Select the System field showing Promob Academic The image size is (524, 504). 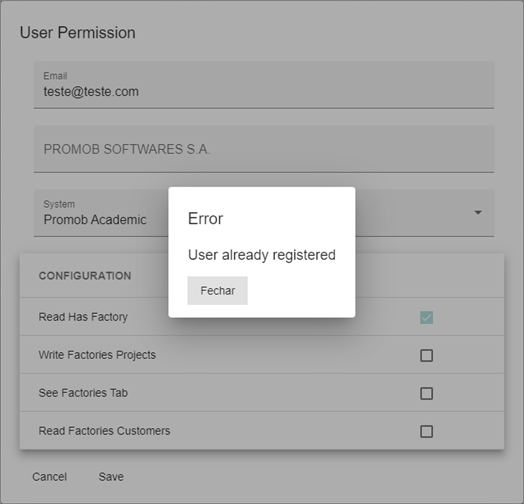click(x=264, y=213)
